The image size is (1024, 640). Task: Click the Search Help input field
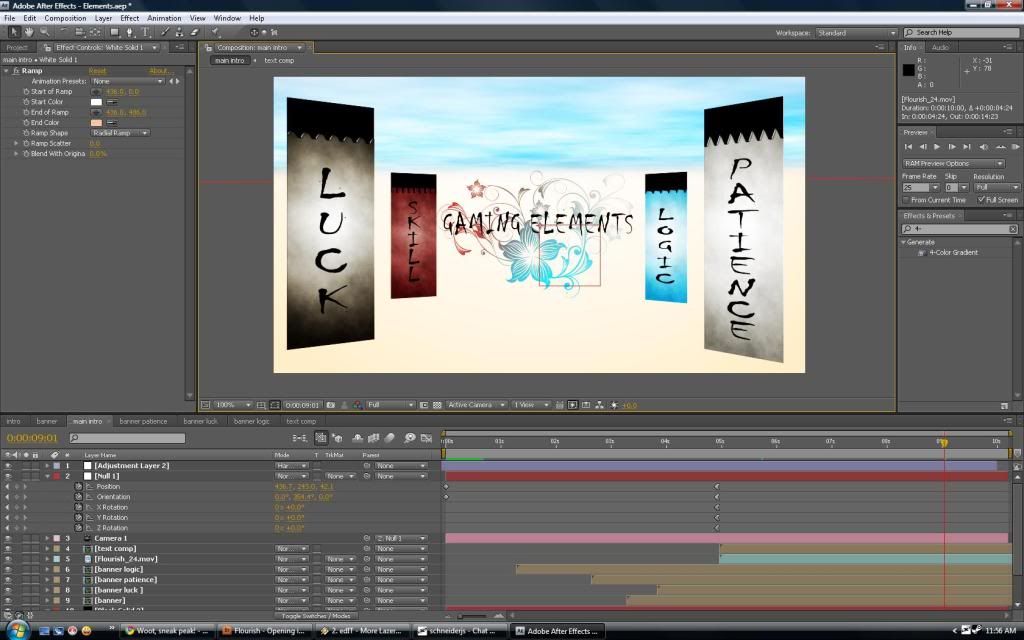tap(963, 33)
